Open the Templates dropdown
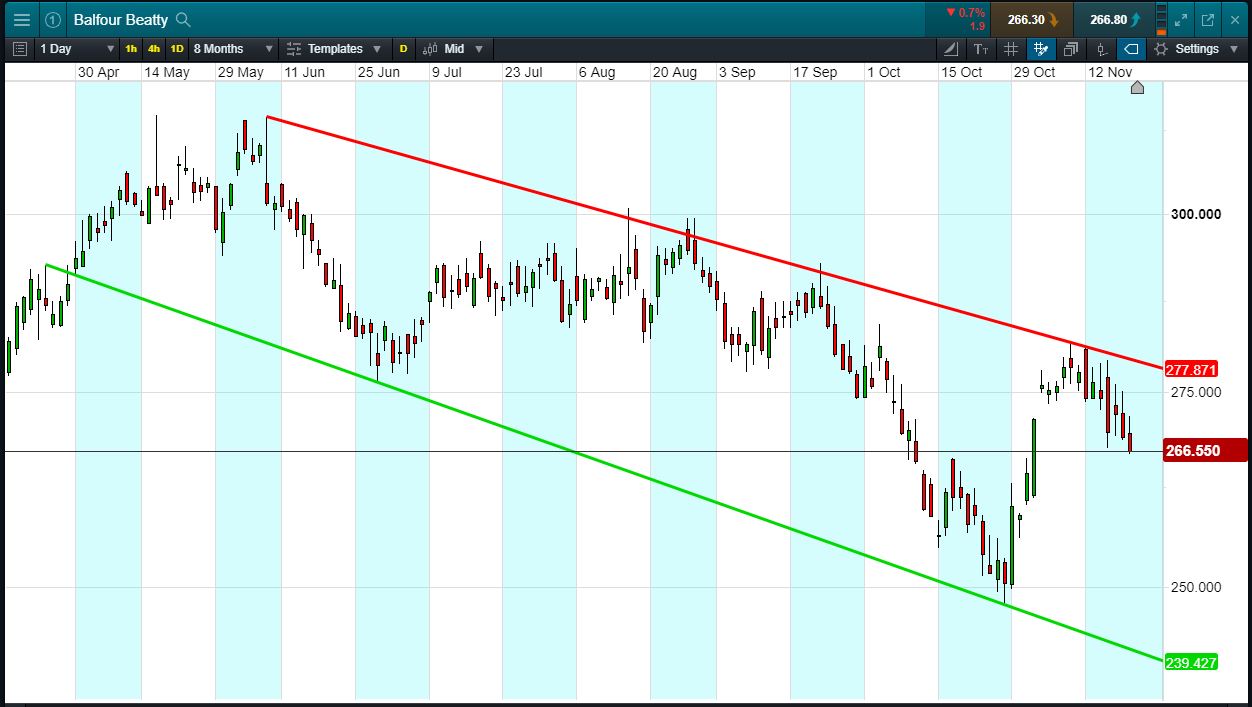Image resolution: width=1252 pixels, height=707 pixels. [x=335, y=48]
